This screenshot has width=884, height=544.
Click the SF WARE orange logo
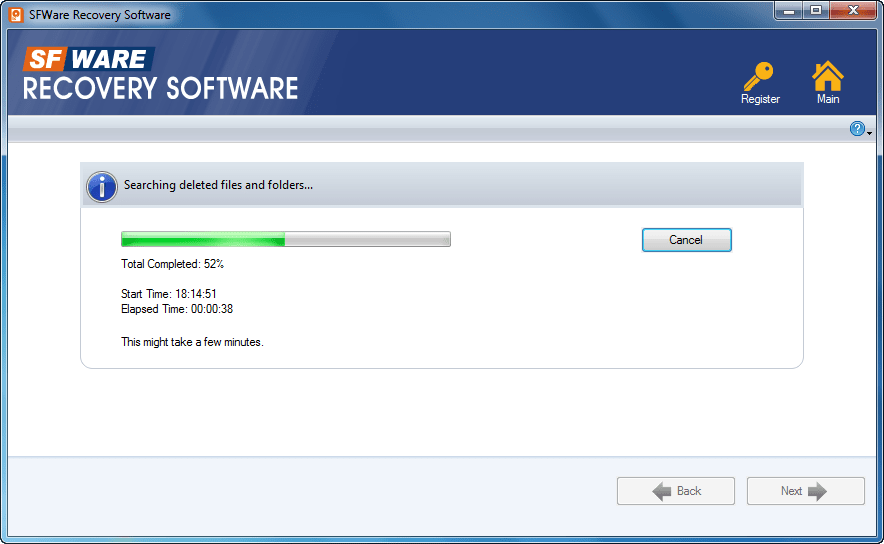[x=89, y=59]
